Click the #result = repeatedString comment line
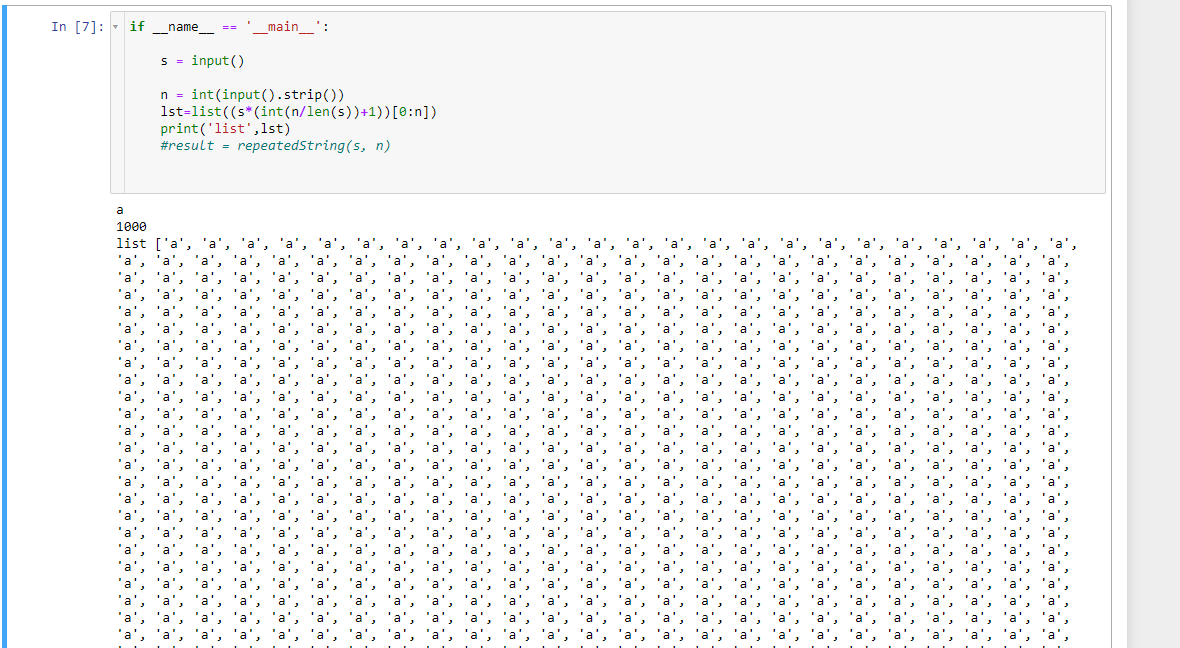 pos(275,146)
